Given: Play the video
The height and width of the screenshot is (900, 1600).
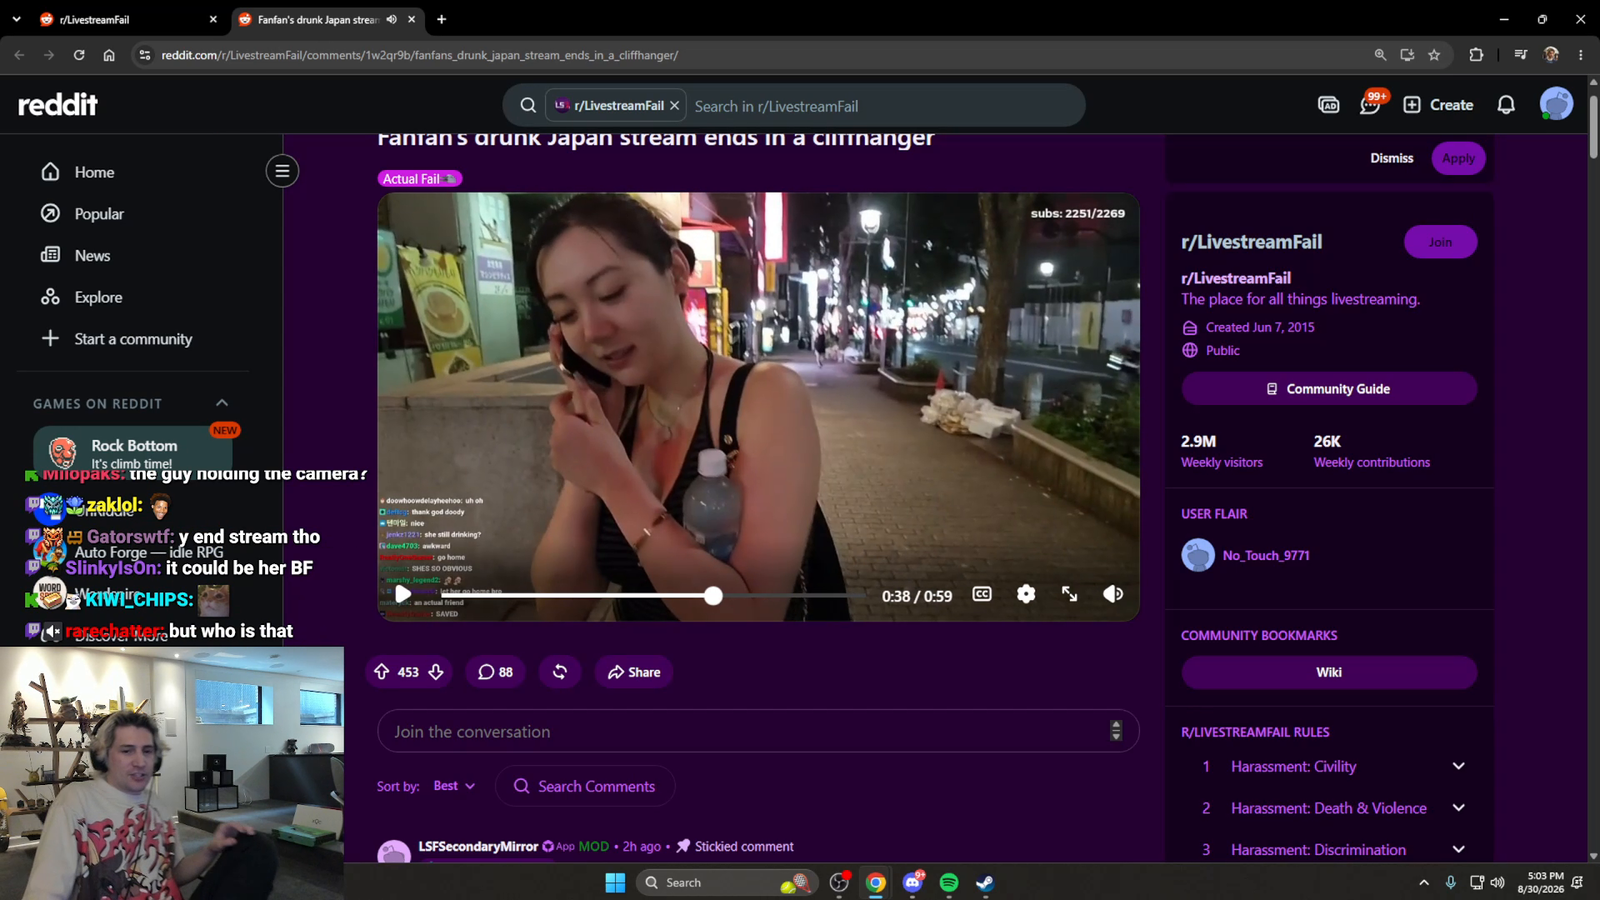Looking at the screenshot, I should (403, 594).
